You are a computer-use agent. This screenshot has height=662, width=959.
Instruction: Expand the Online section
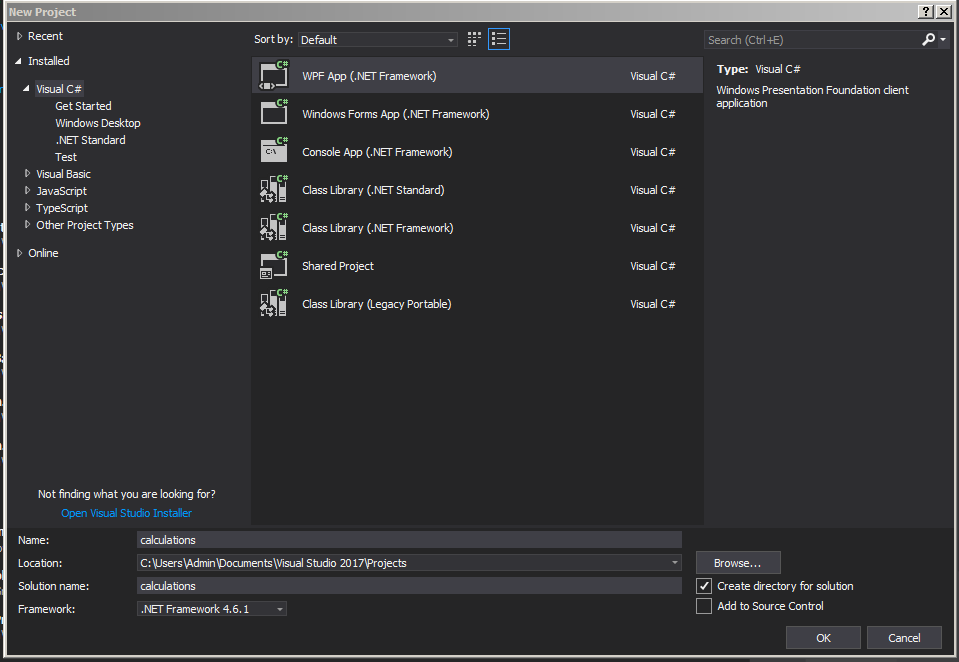tap(18, 252)
